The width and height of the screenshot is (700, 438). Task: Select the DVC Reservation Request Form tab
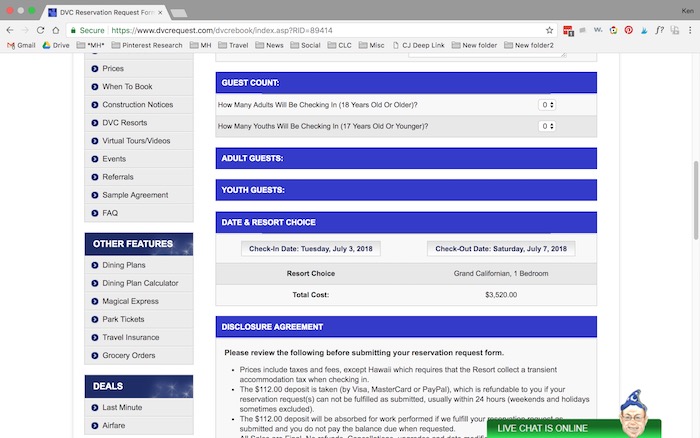[106, 13]
